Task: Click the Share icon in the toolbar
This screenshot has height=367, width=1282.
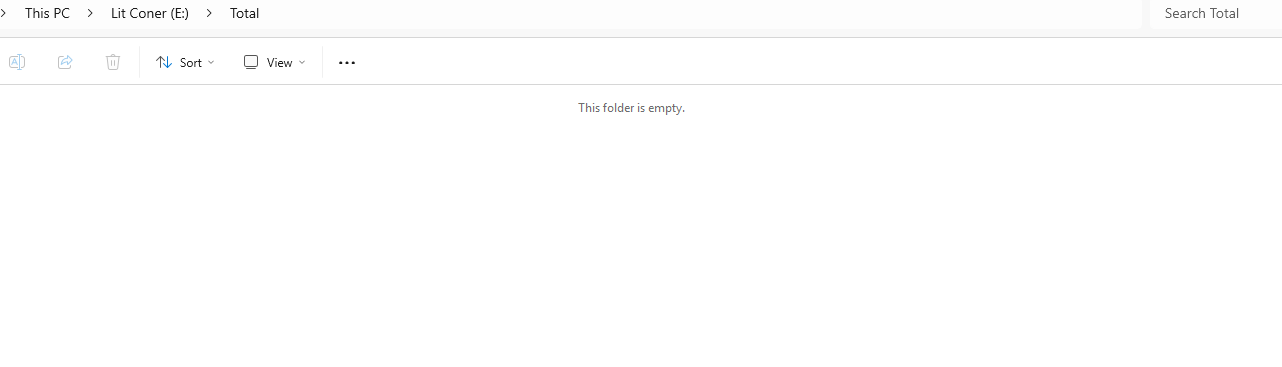Action: [65, 62]
